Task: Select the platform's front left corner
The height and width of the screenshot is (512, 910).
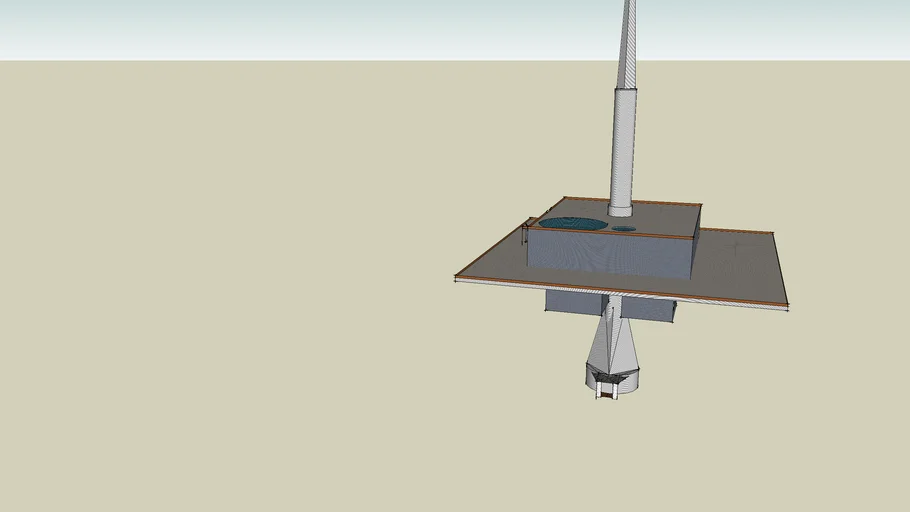Action: pyautogui.click(x=457, y=277)
